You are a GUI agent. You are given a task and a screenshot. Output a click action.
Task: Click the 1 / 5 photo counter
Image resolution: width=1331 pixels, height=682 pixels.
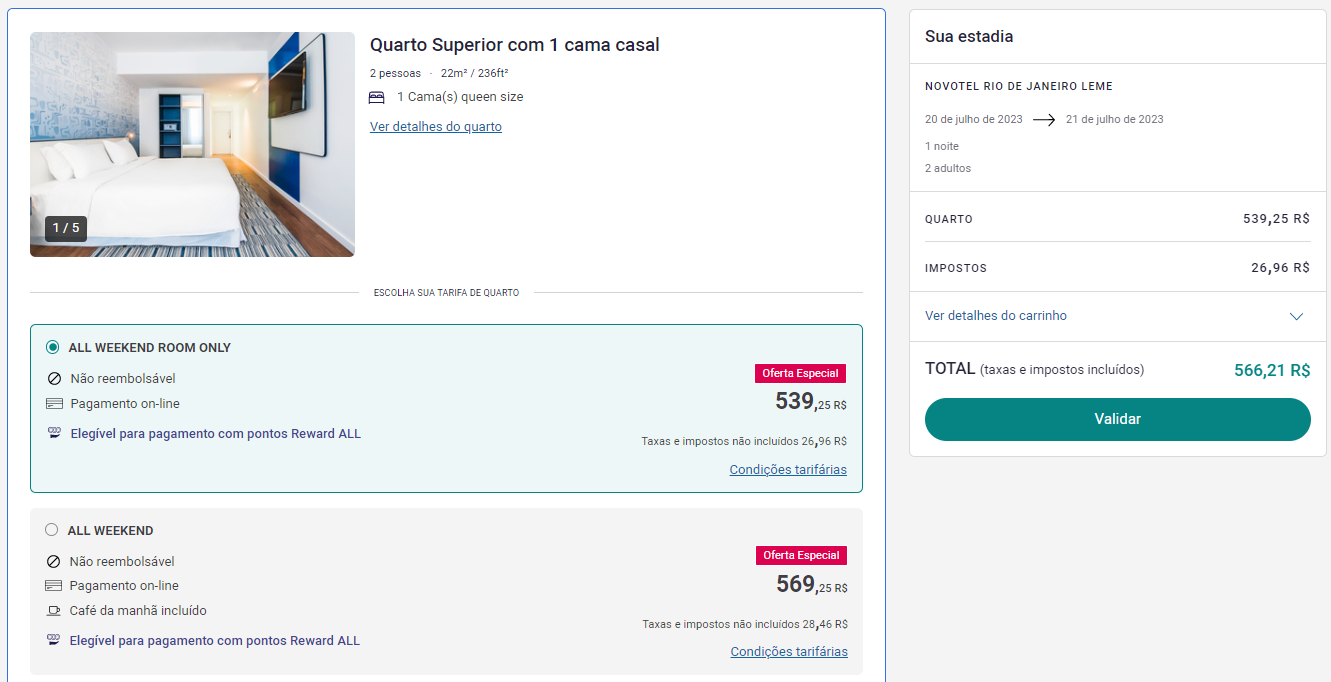pos(66,228)
